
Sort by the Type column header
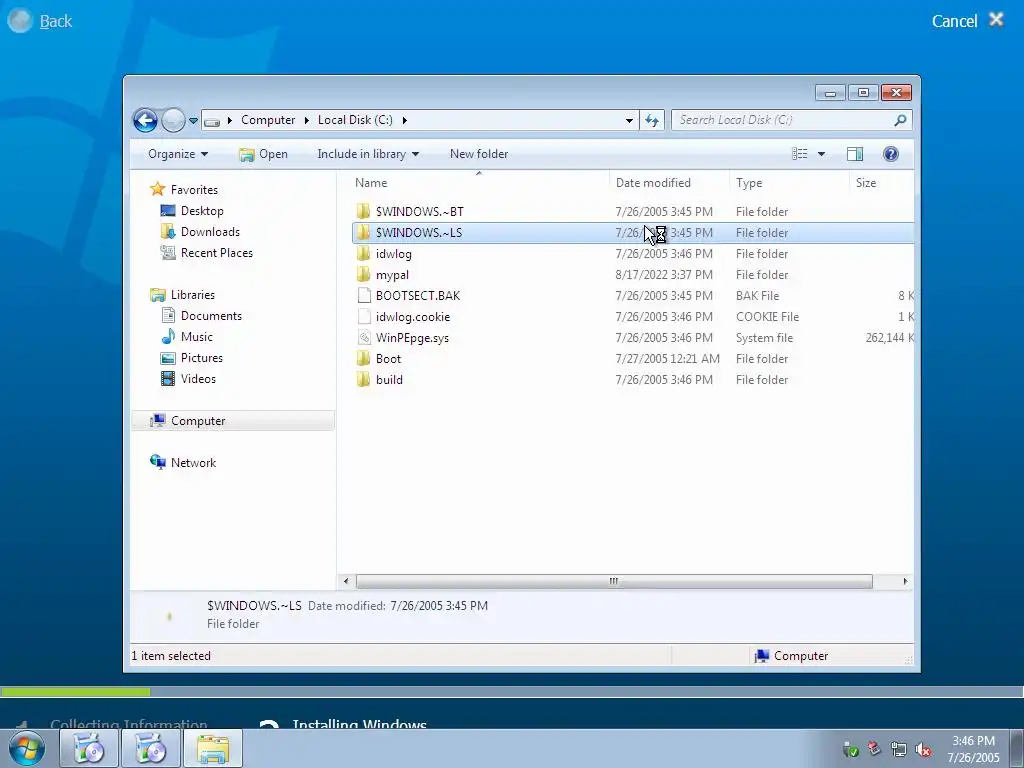(x=789, y=183)
